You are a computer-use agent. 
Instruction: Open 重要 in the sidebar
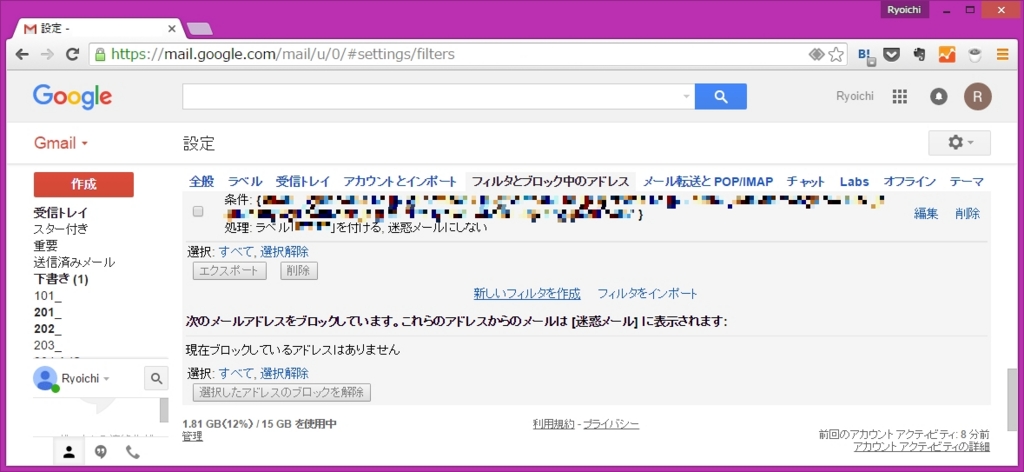point(46,246)
